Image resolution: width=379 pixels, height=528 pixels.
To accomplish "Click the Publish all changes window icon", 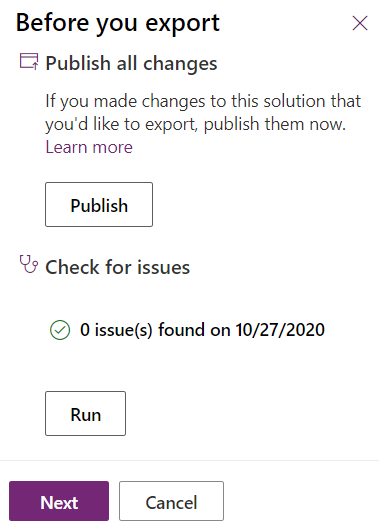I will [29, 62].
